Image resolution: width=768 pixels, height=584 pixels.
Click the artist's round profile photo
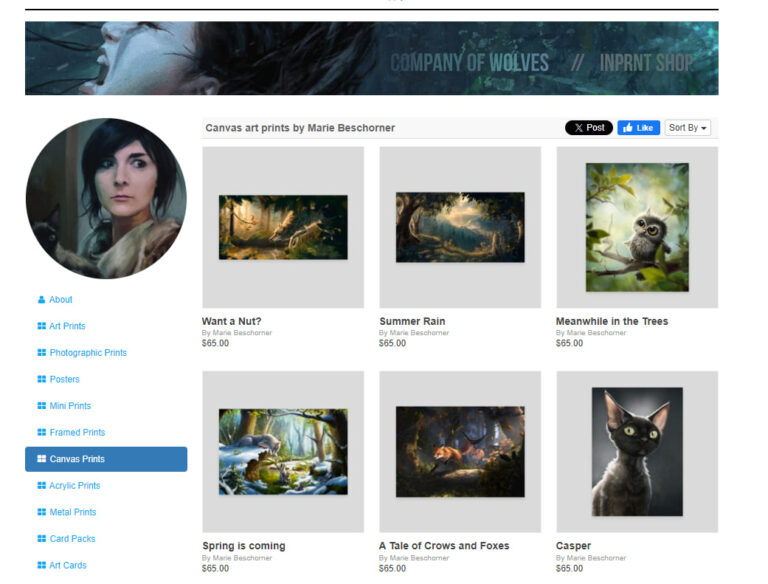point(106,198)
